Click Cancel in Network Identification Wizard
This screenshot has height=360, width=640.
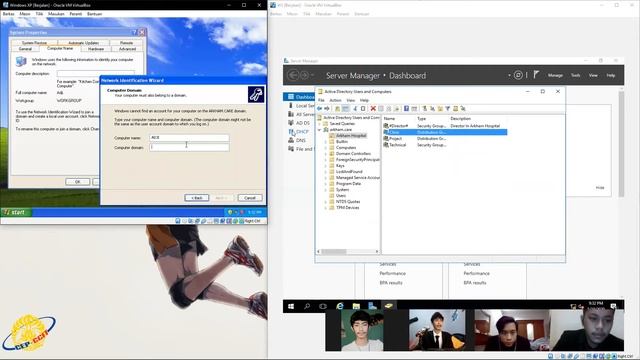(x=250, y=198)
